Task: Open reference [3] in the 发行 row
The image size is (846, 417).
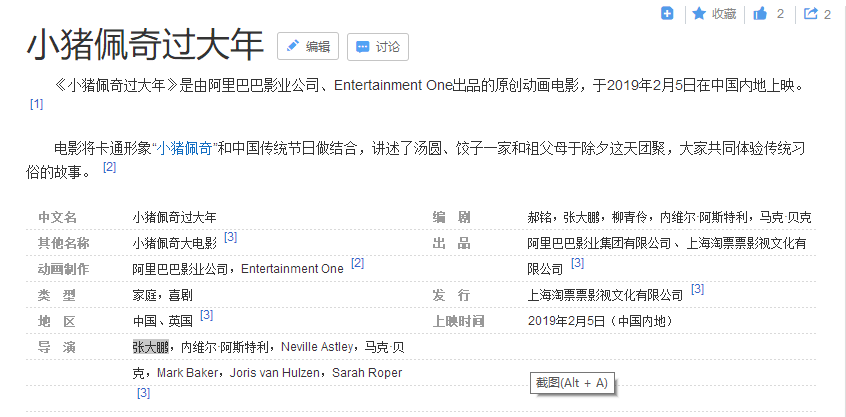Action: point(698,289)
